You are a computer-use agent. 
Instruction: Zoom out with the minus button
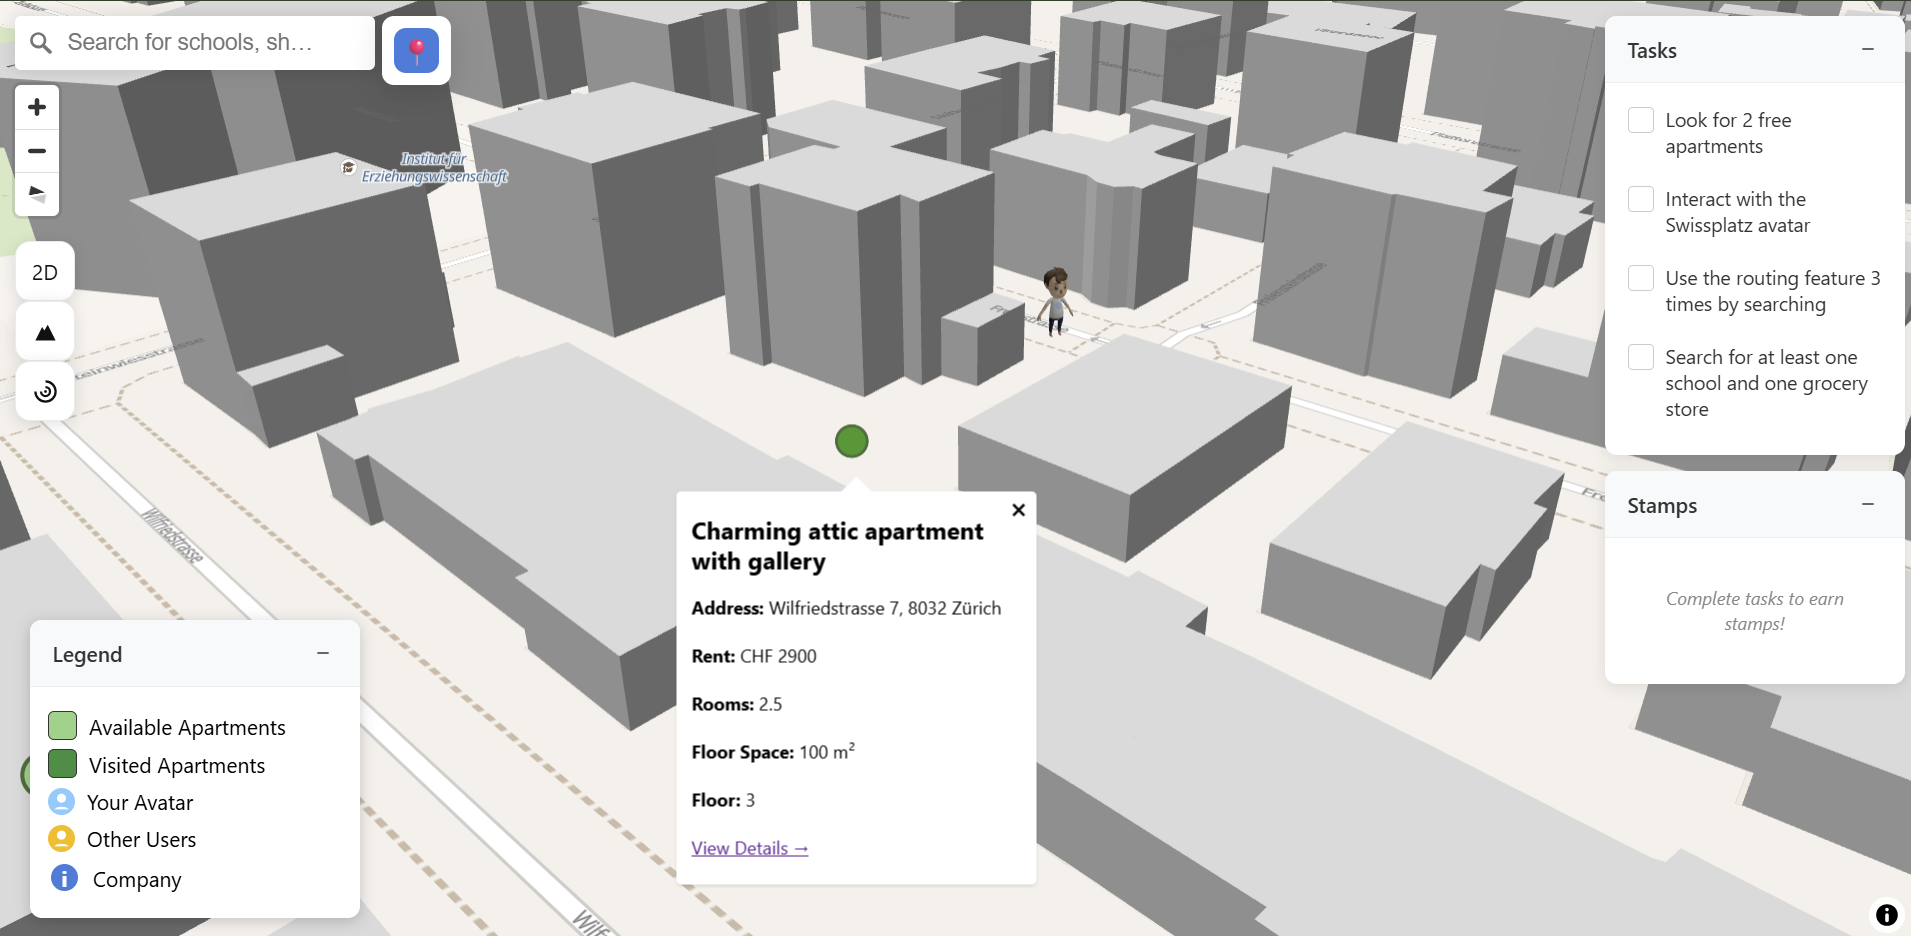pos(37,151)
